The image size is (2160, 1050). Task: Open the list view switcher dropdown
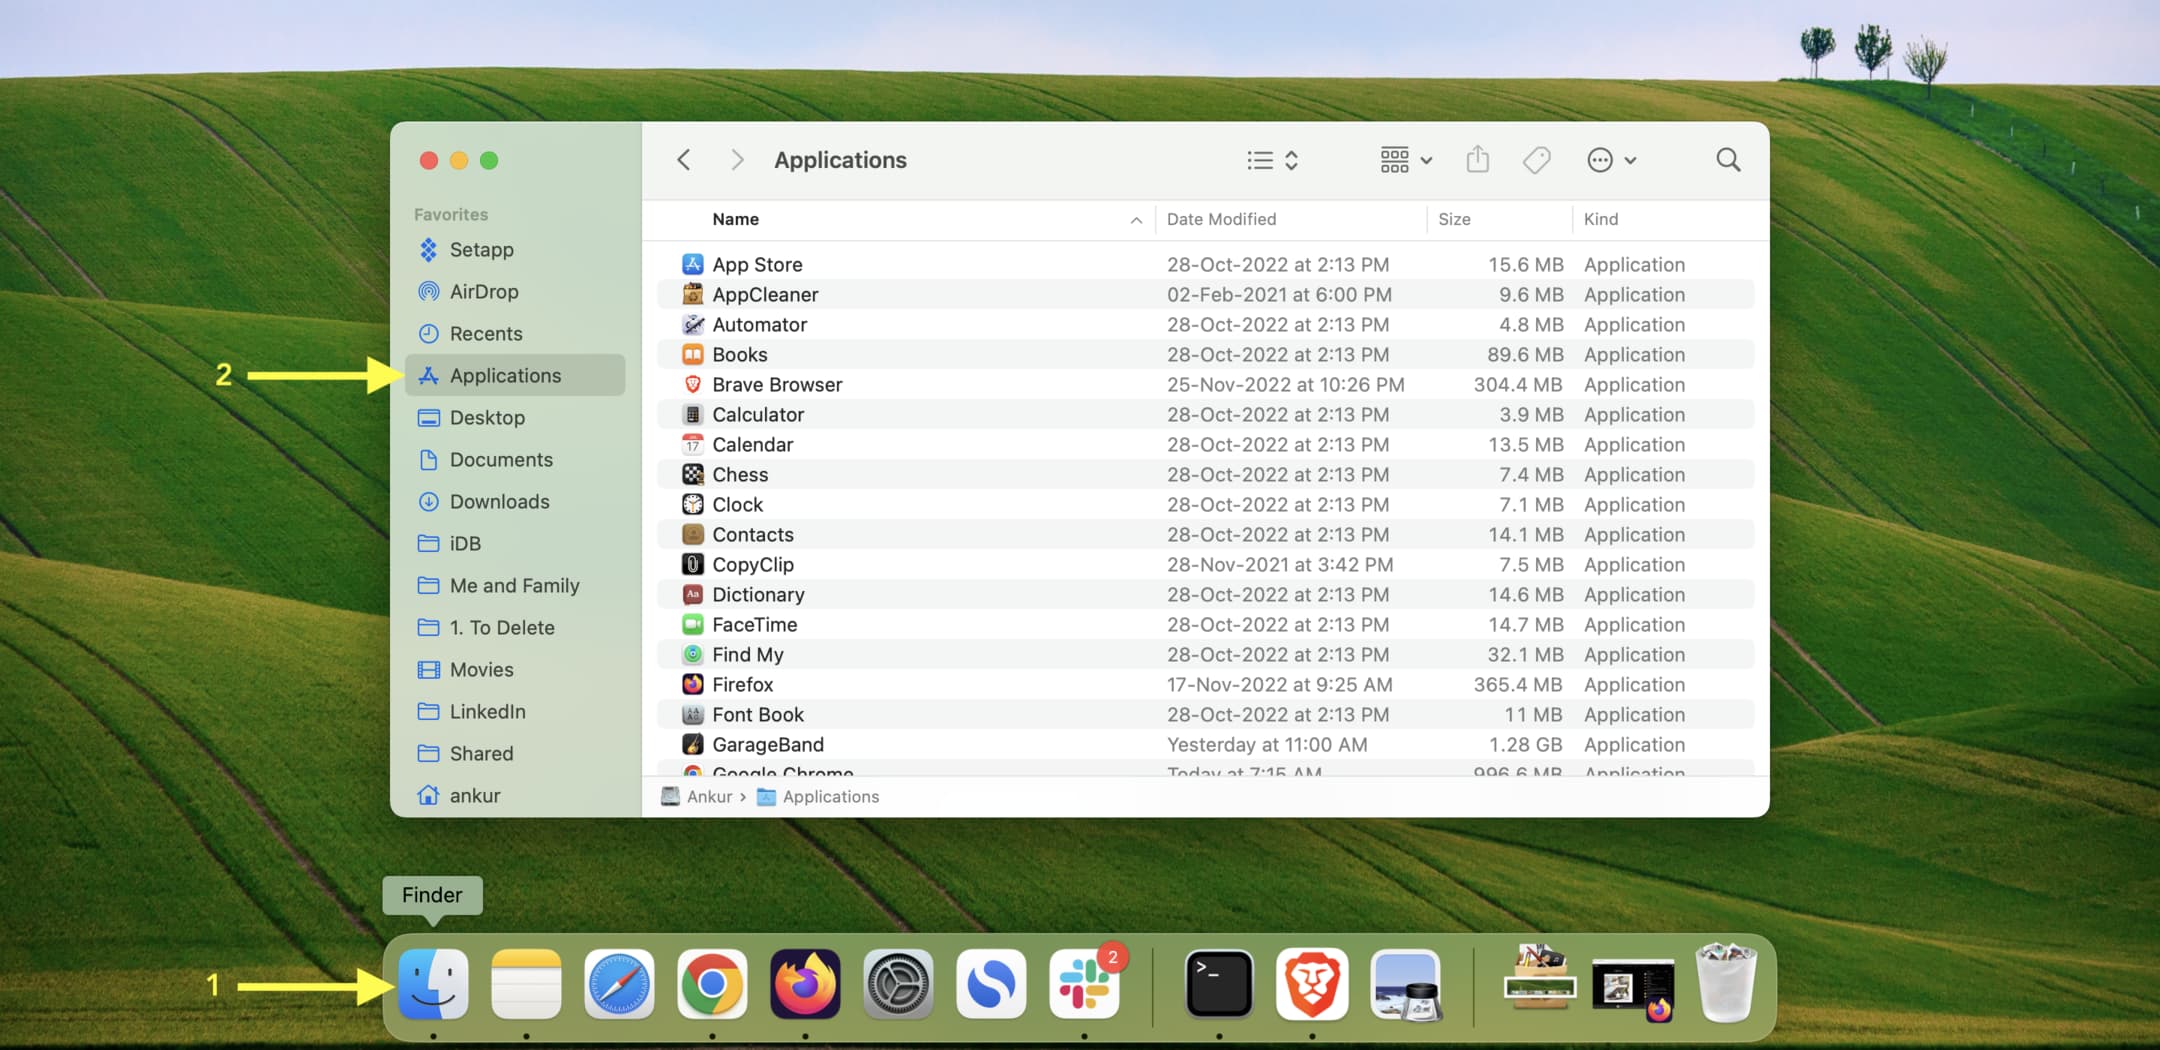(x=1272, y=160)
